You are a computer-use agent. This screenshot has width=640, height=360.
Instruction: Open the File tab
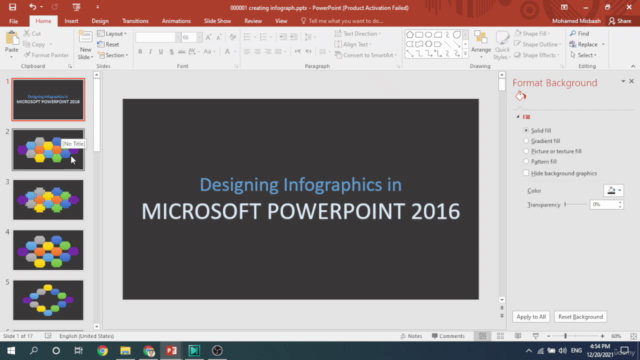[x=13, y=21]
